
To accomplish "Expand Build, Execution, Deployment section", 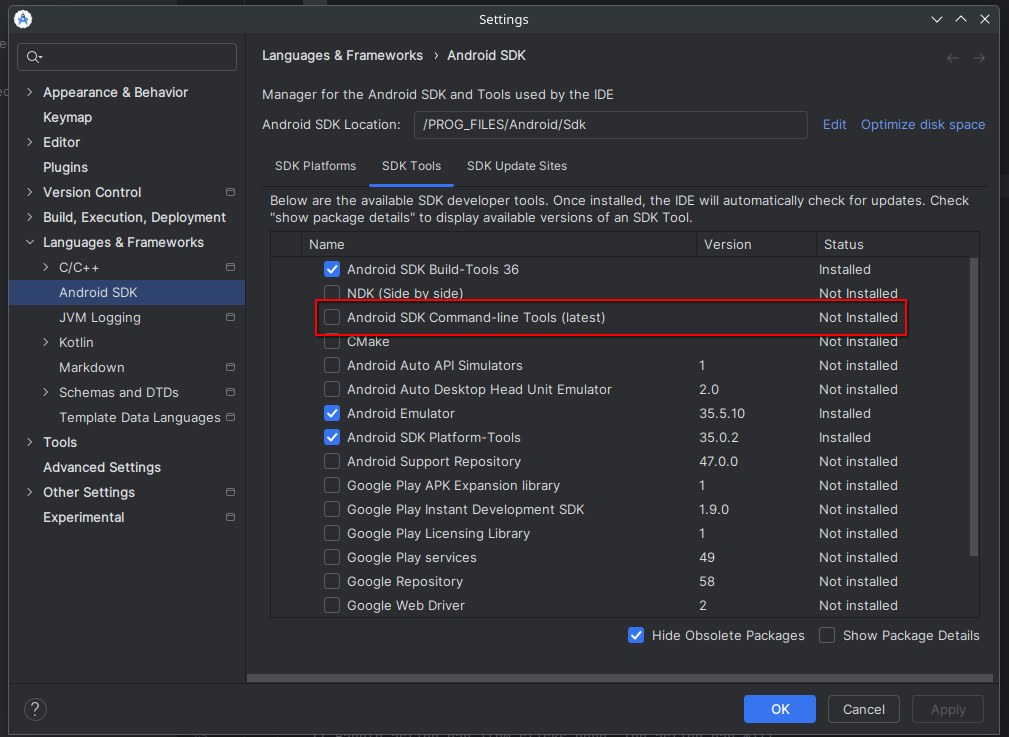I will [30, 217].
